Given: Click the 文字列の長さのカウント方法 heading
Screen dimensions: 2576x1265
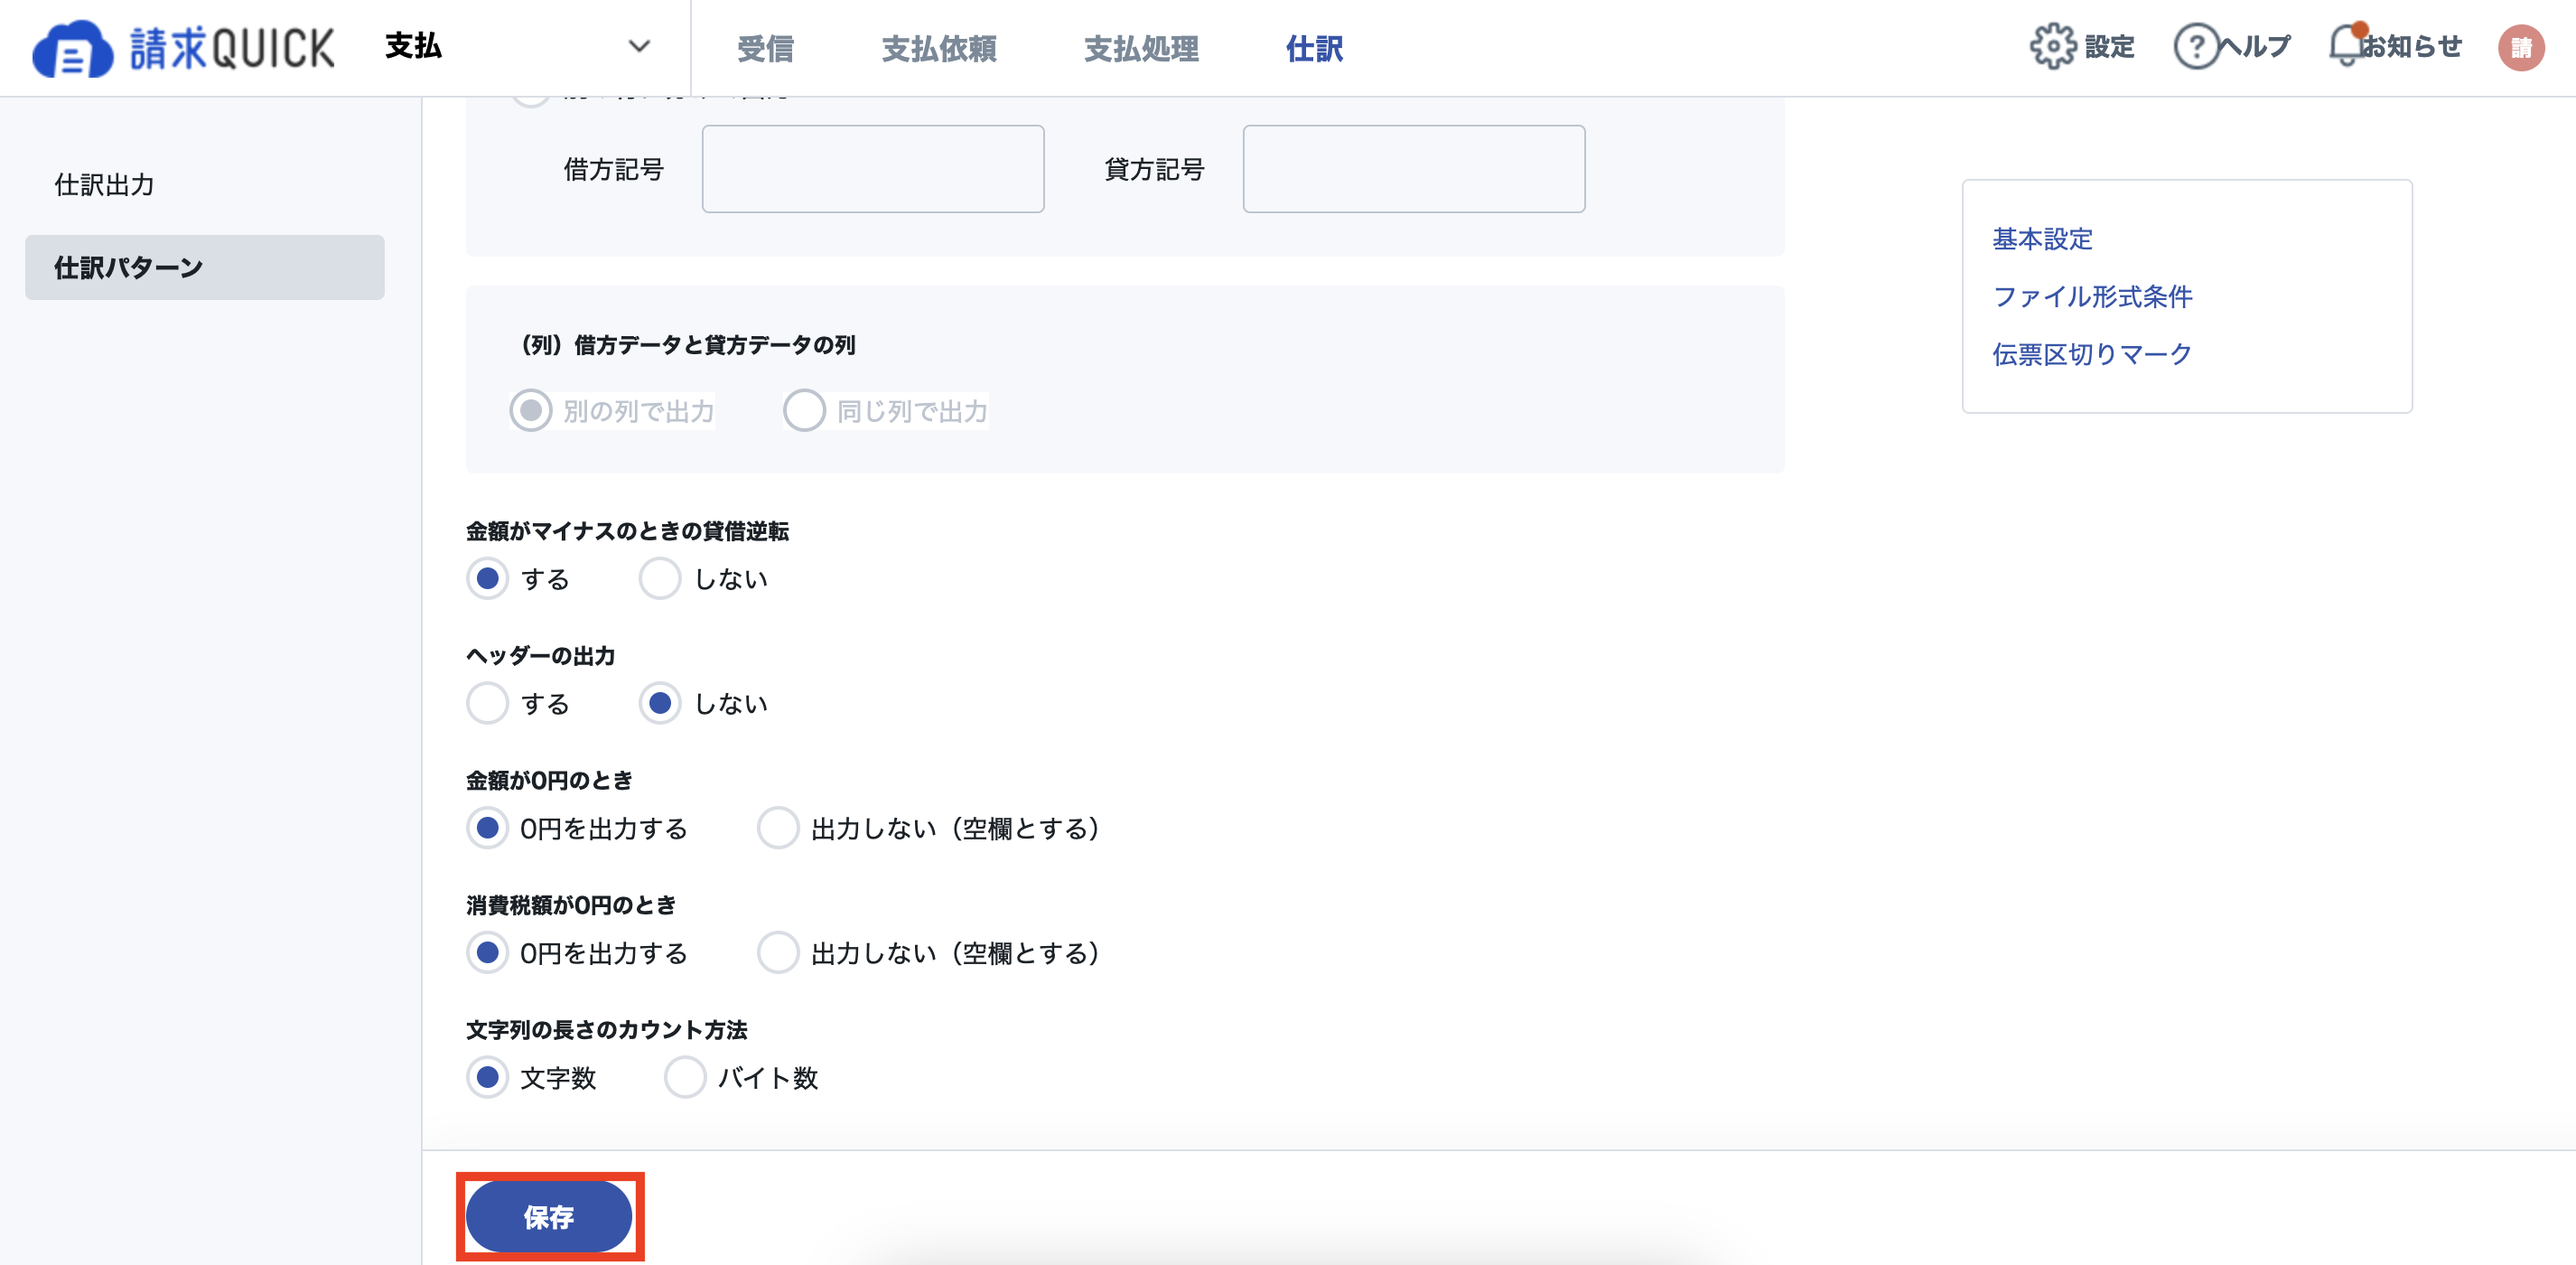Looking at the screenshot, I should 607,1029.
